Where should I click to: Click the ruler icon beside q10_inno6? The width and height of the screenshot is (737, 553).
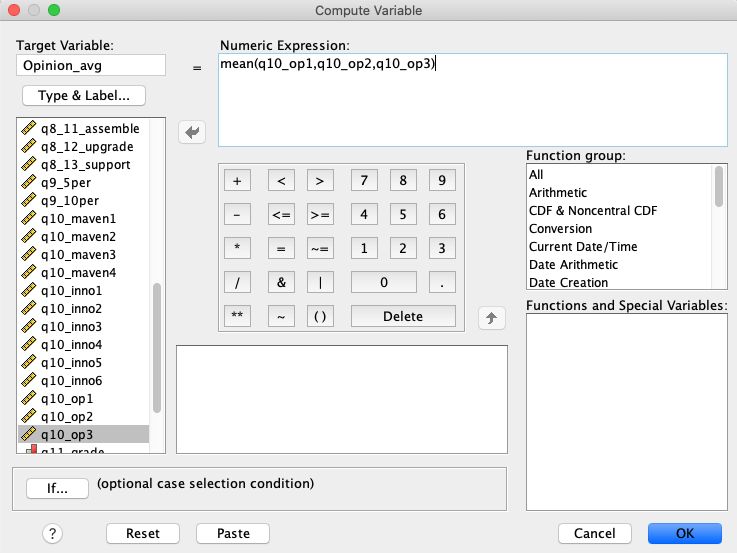(x=29, y=380)
